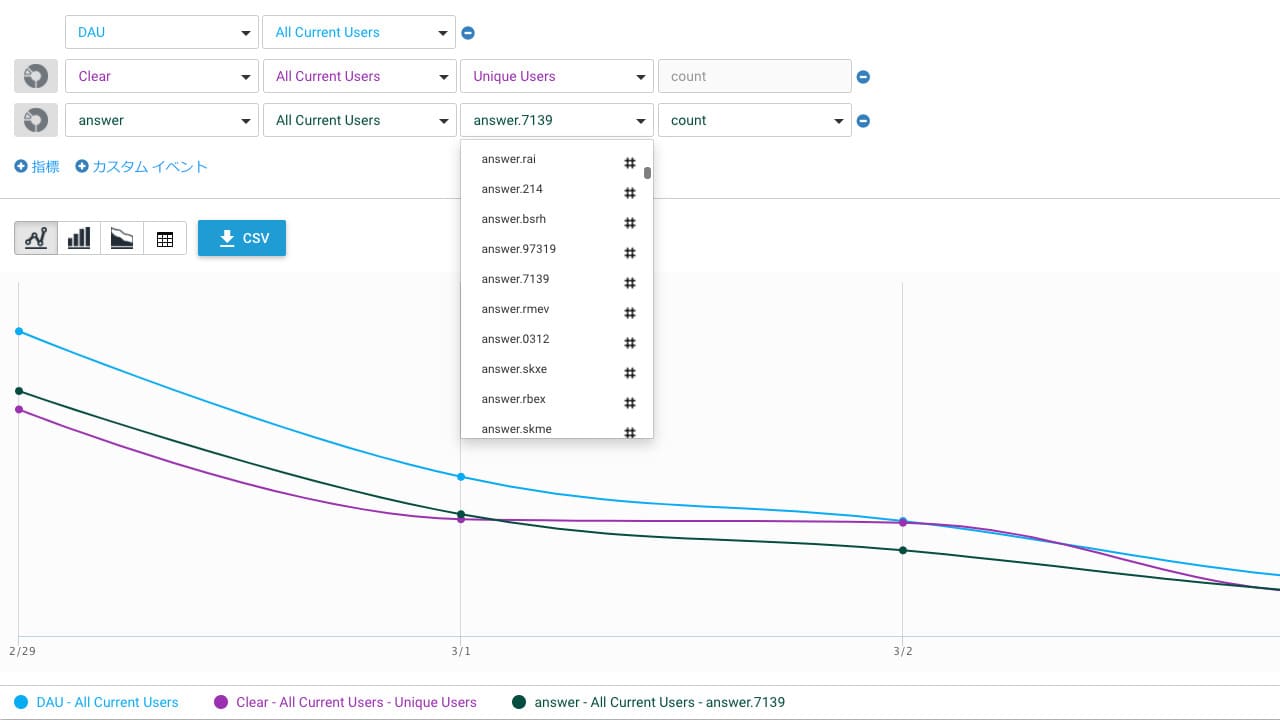Select the line chart view icon
Viewport: 1280px width, 720px height.
click(x=36, y=238)
